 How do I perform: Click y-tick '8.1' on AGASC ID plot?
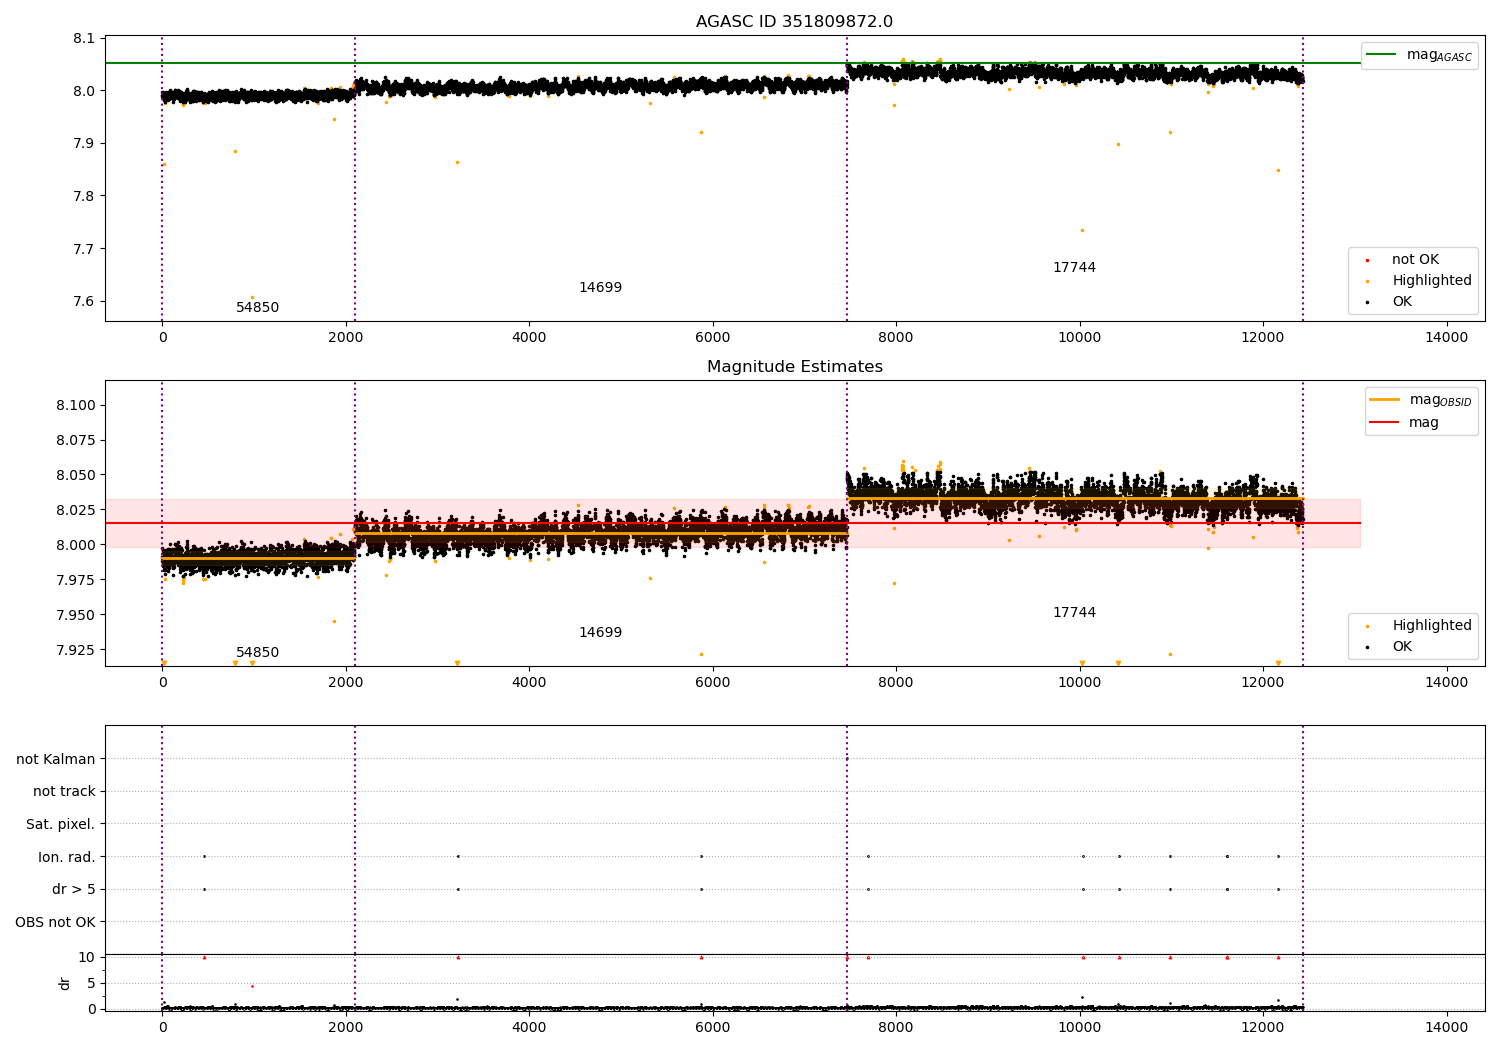pyautogui.click(x=84, y=38)
